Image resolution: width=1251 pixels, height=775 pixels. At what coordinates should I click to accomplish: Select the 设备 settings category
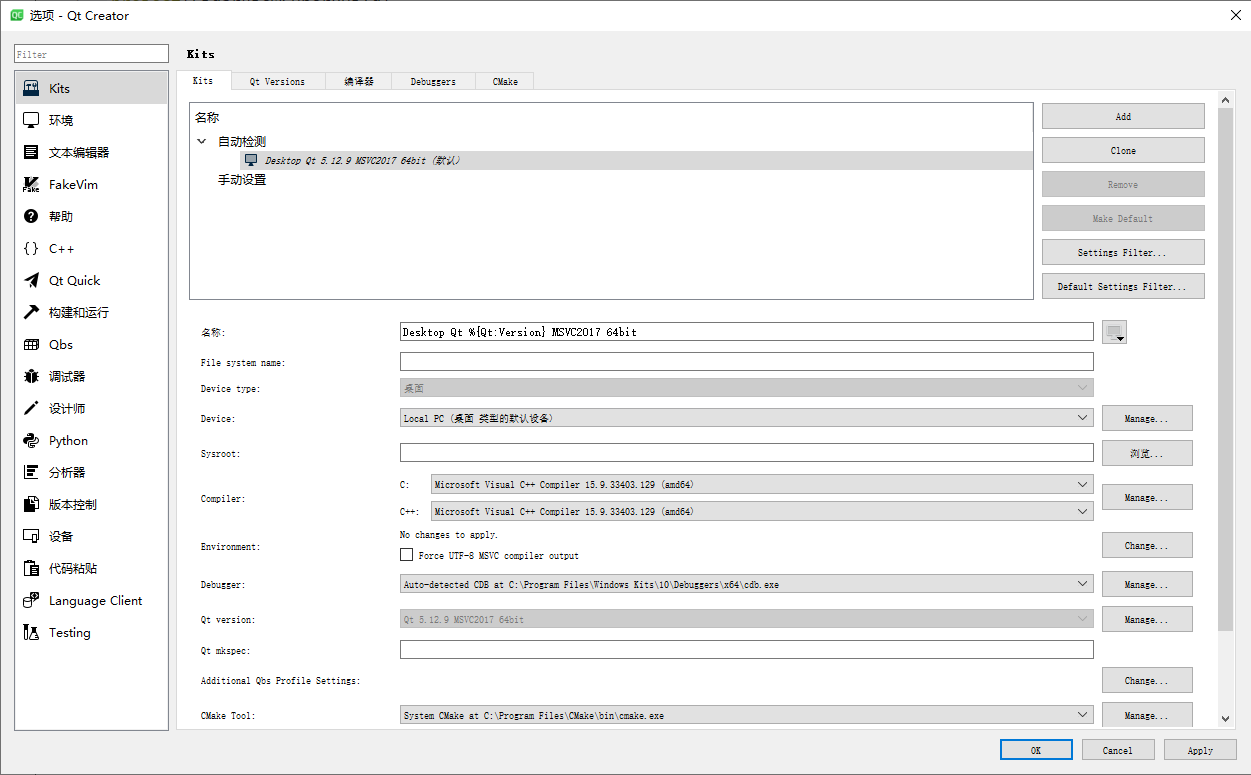pos(91,536)
